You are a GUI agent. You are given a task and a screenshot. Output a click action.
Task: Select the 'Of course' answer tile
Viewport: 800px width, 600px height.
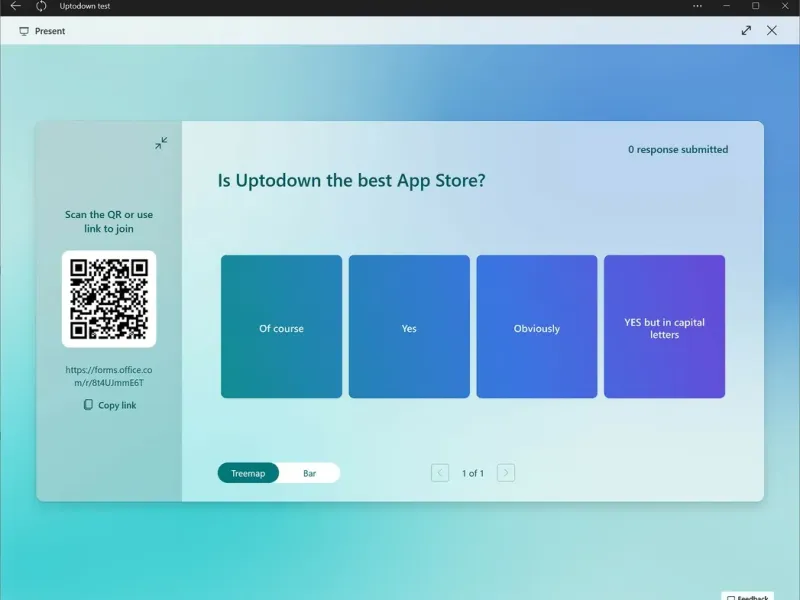(282, 327)
